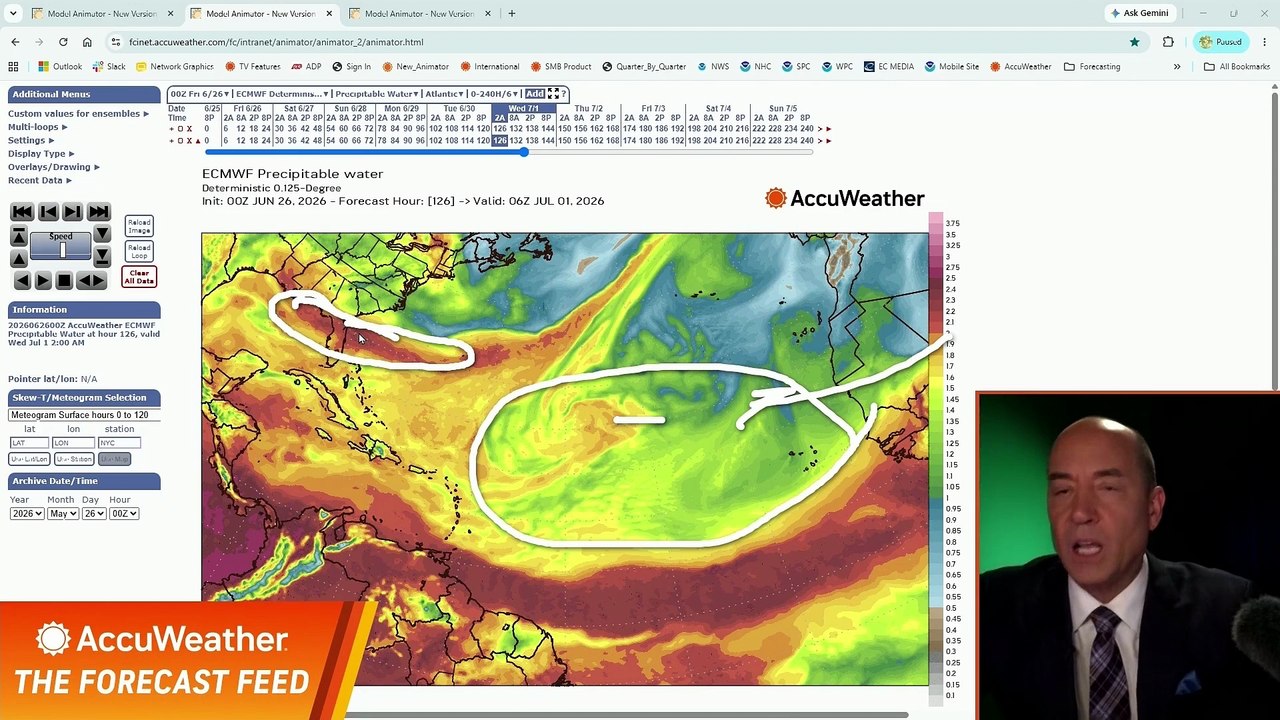This screenshot has width=1280, height=720.
Task: Expand the Display Type menu
Action: [x=41, y=153]
